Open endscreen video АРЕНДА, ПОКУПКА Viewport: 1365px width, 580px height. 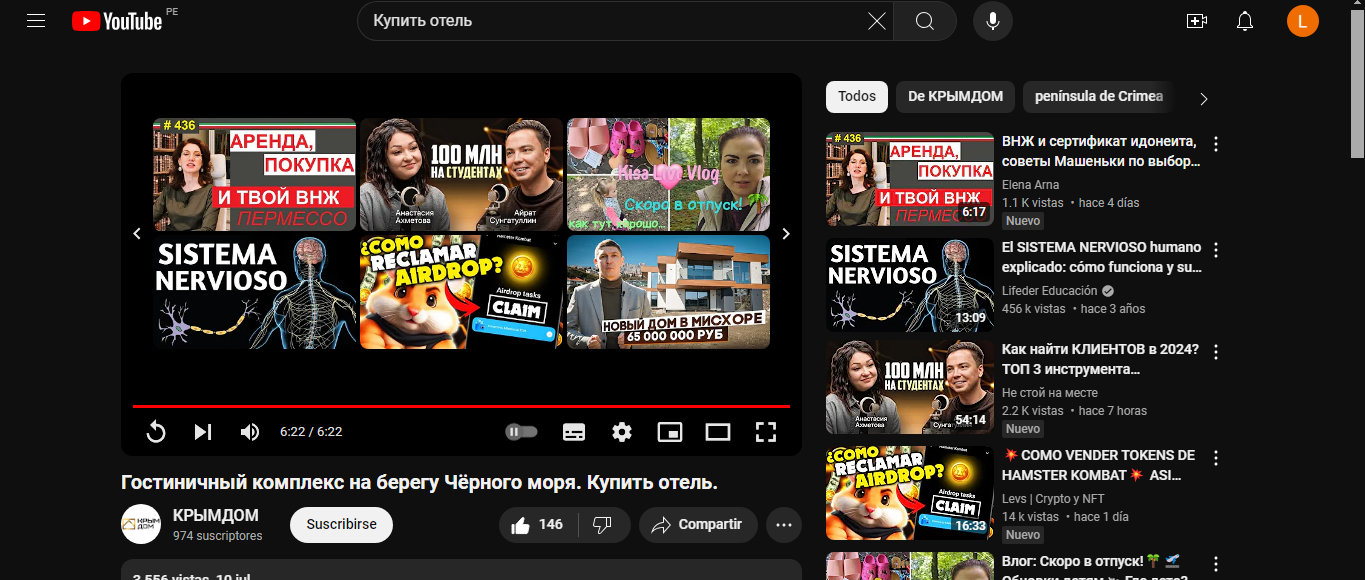coord(254,174)
